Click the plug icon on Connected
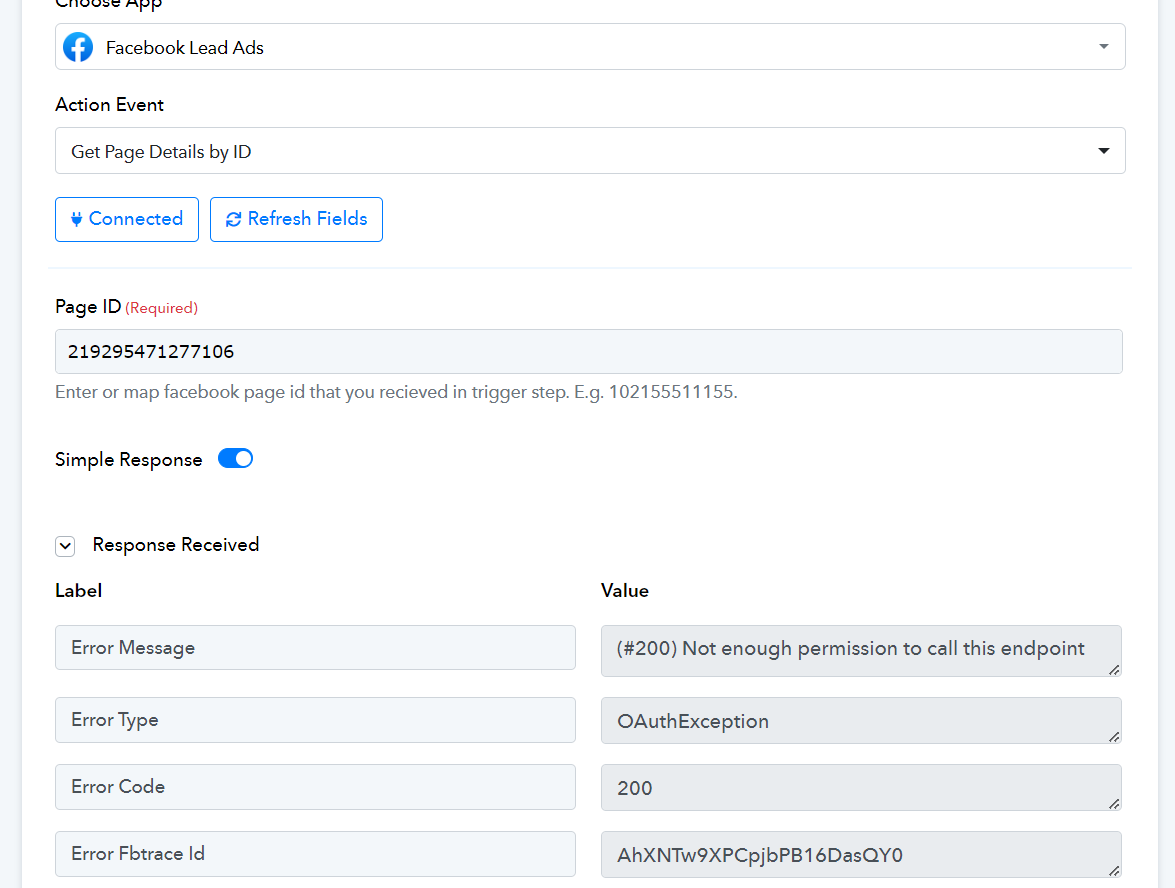Viewport: 1175px width, 888px height. [77, 219]
